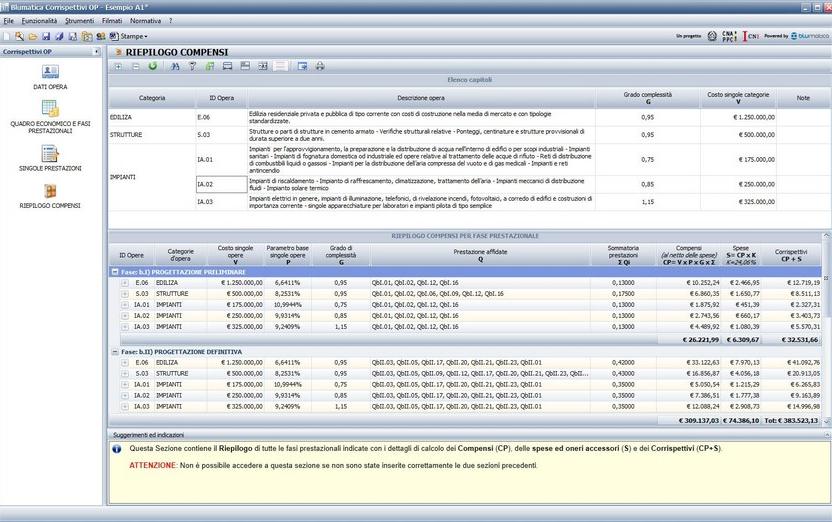Click the blue save disk icon

click(x=46, y=36)
